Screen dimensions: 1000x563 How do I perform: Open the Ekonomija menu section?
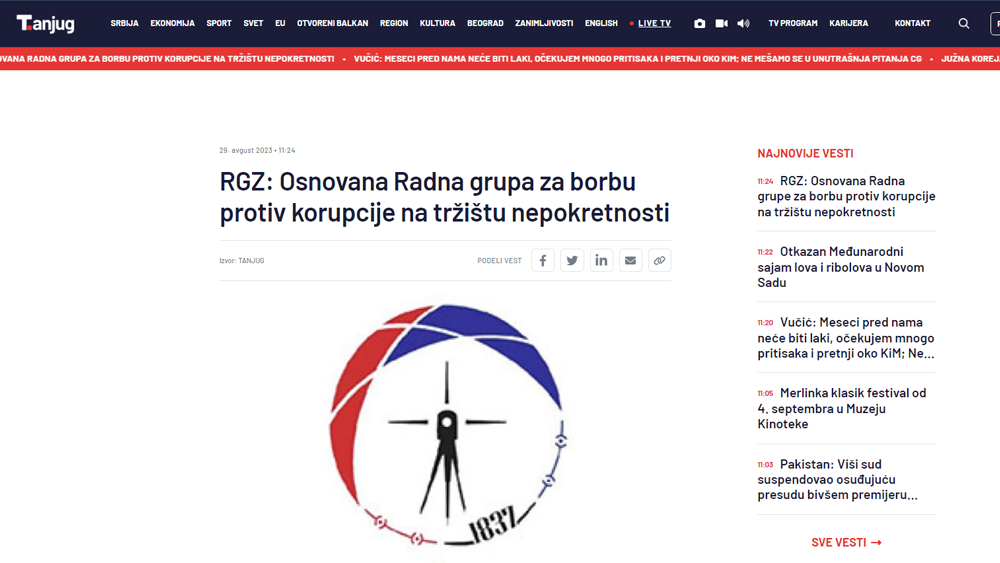[172, 23]
